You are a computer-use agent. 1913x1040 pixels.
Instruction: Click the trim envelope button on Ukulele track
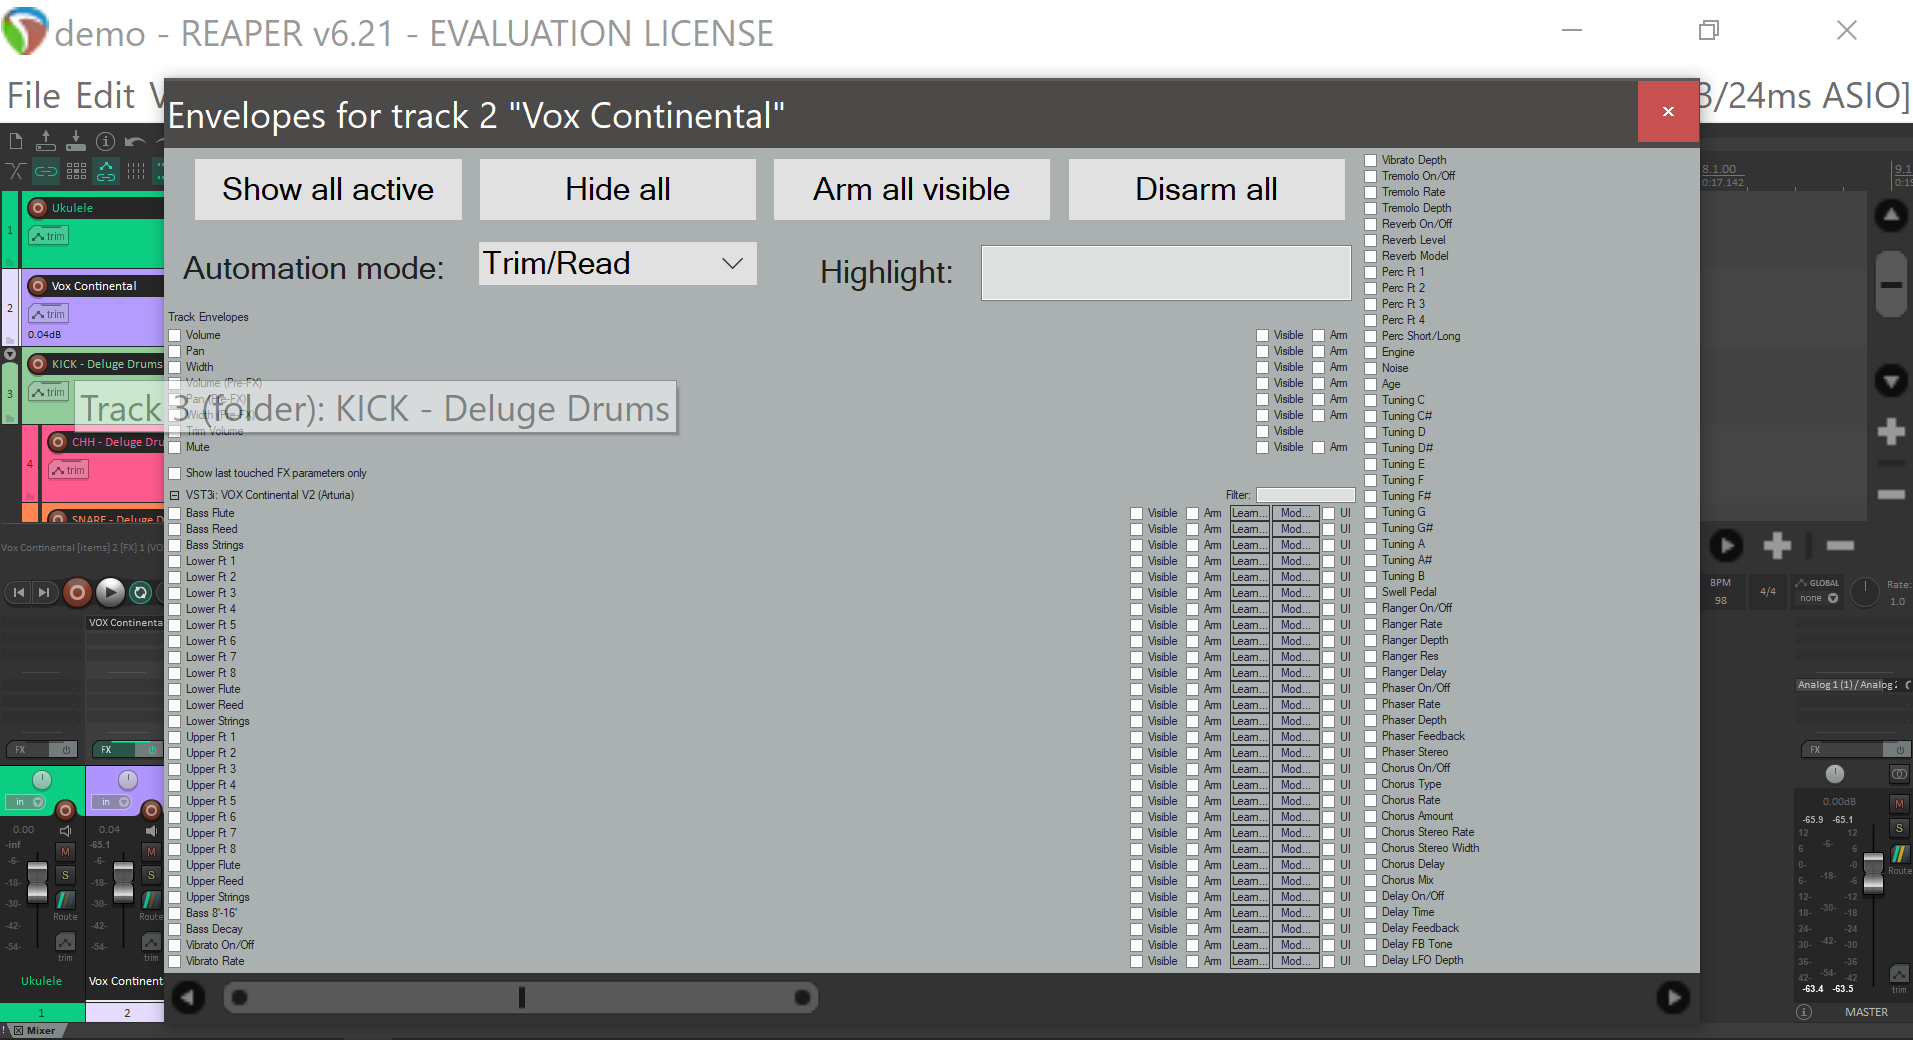pos(48,236)
